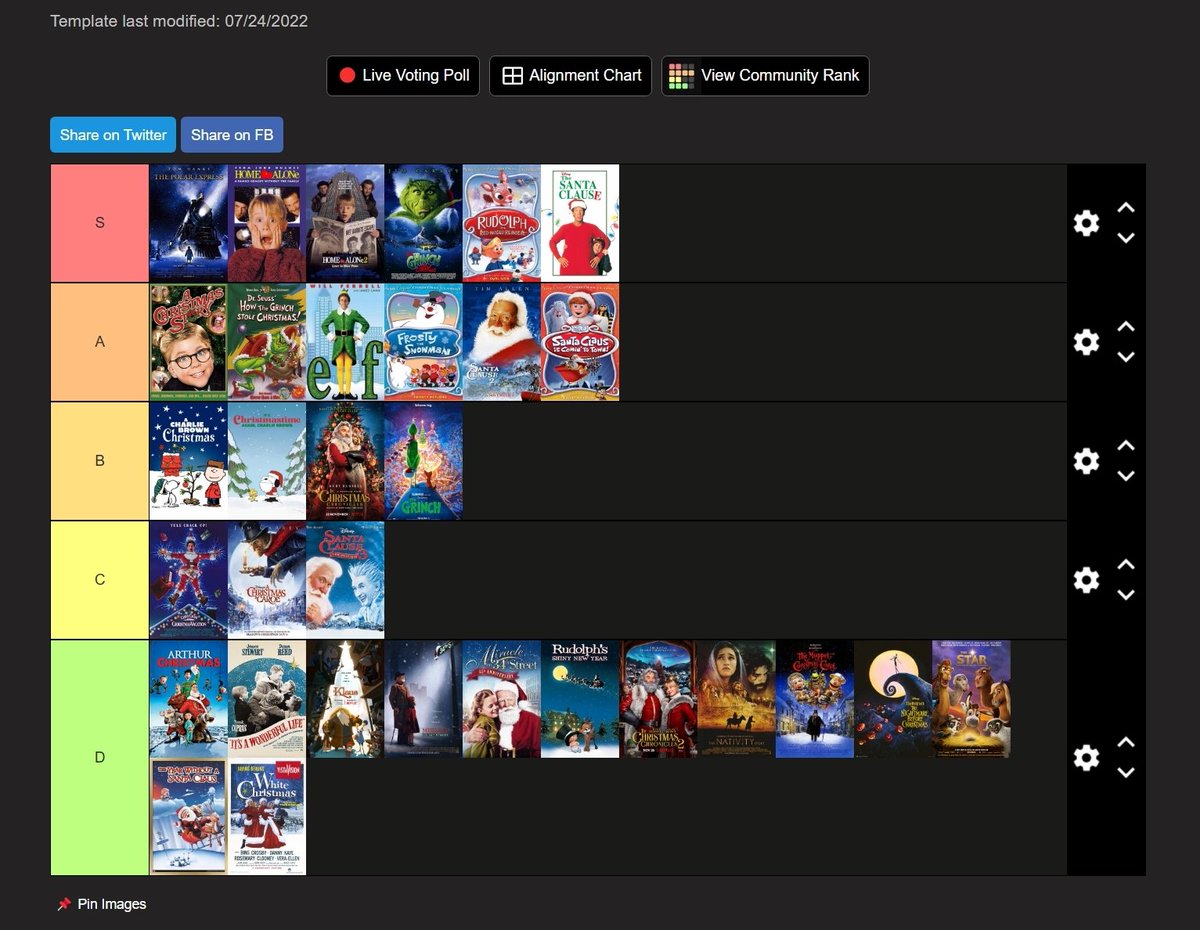The image size is (1200, 930).
Task: Select the green D tier label
Action: pos(99,758)
